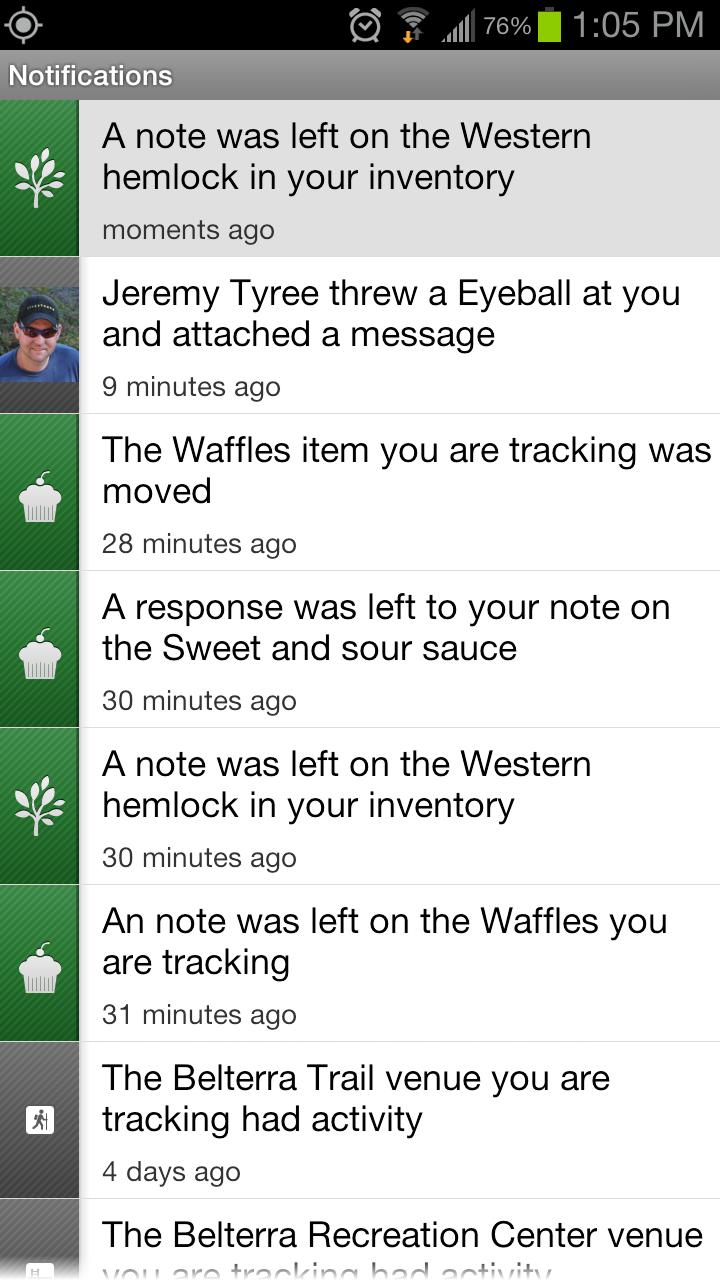720x1280 pixels.
Task: Tap cupcake icon next to Waffles note notification
Action: click(39, 963)
